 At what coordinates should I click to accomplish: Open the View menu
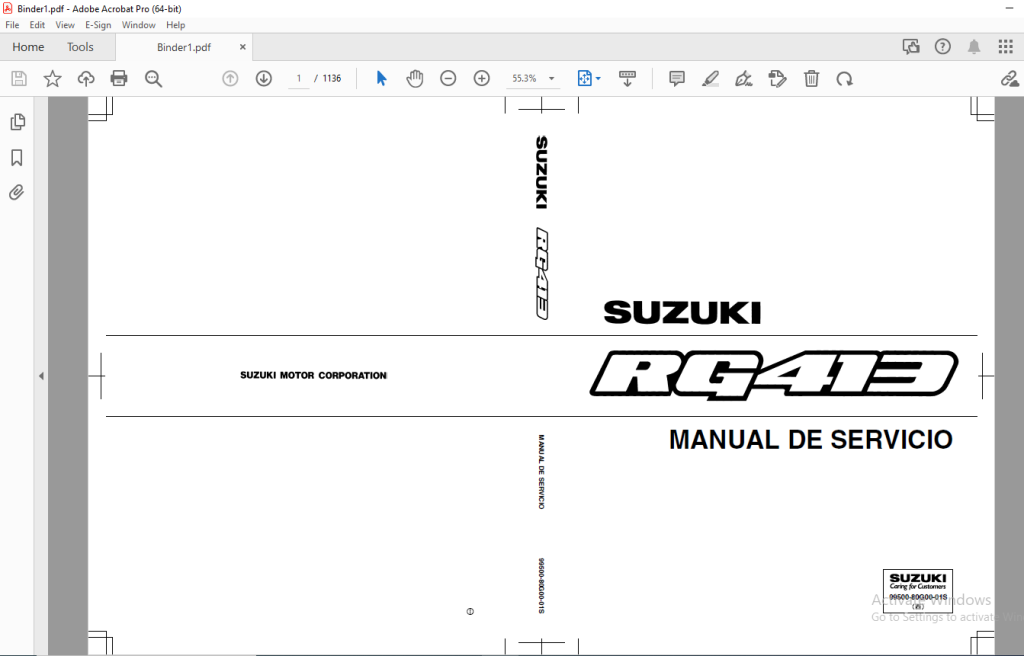(65, 25)
